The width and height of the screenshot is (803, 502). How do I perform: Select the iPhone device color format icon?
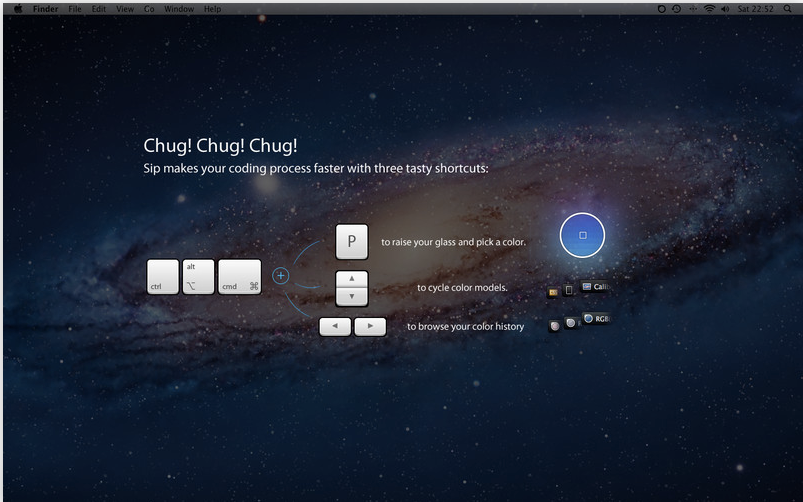[x=568, y=290]
